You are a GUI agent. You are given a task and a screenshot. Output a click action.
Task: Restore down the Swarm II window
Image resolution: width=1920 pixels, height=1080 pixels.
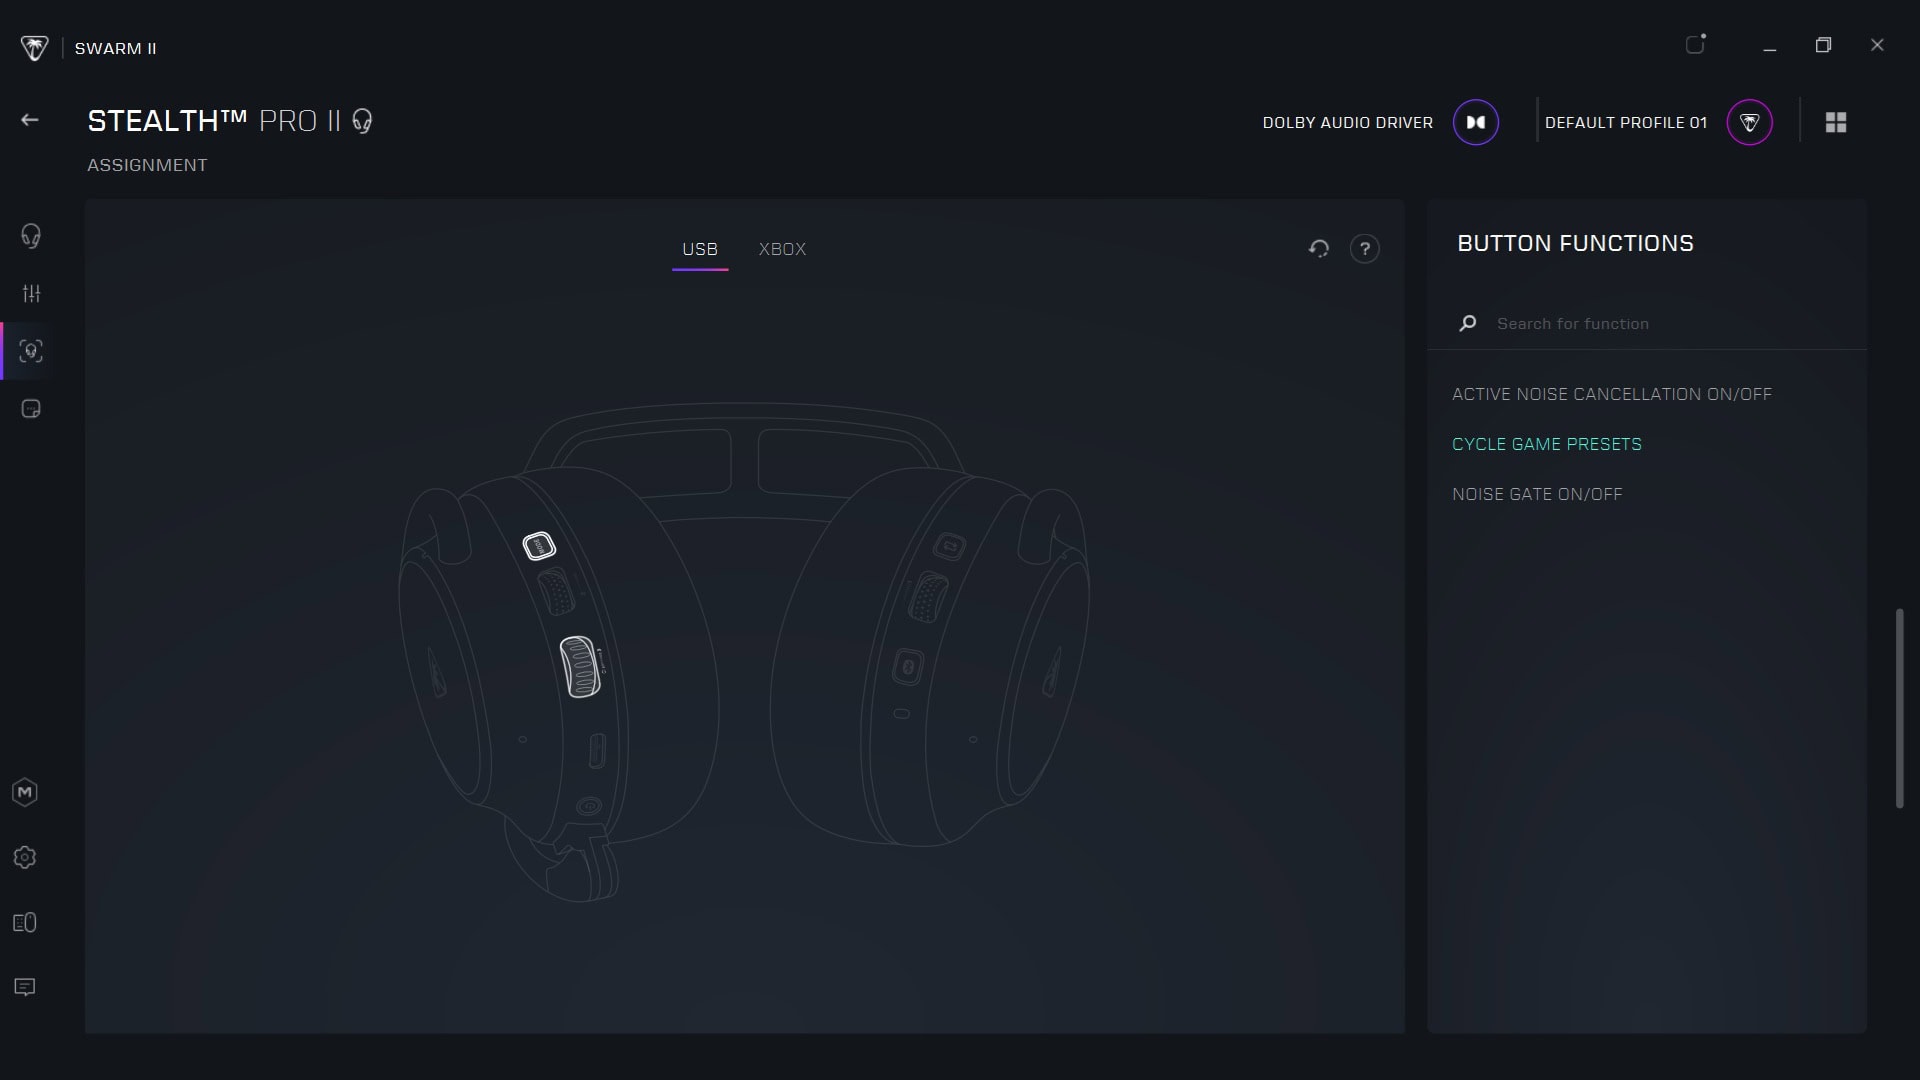(1823, 45)
